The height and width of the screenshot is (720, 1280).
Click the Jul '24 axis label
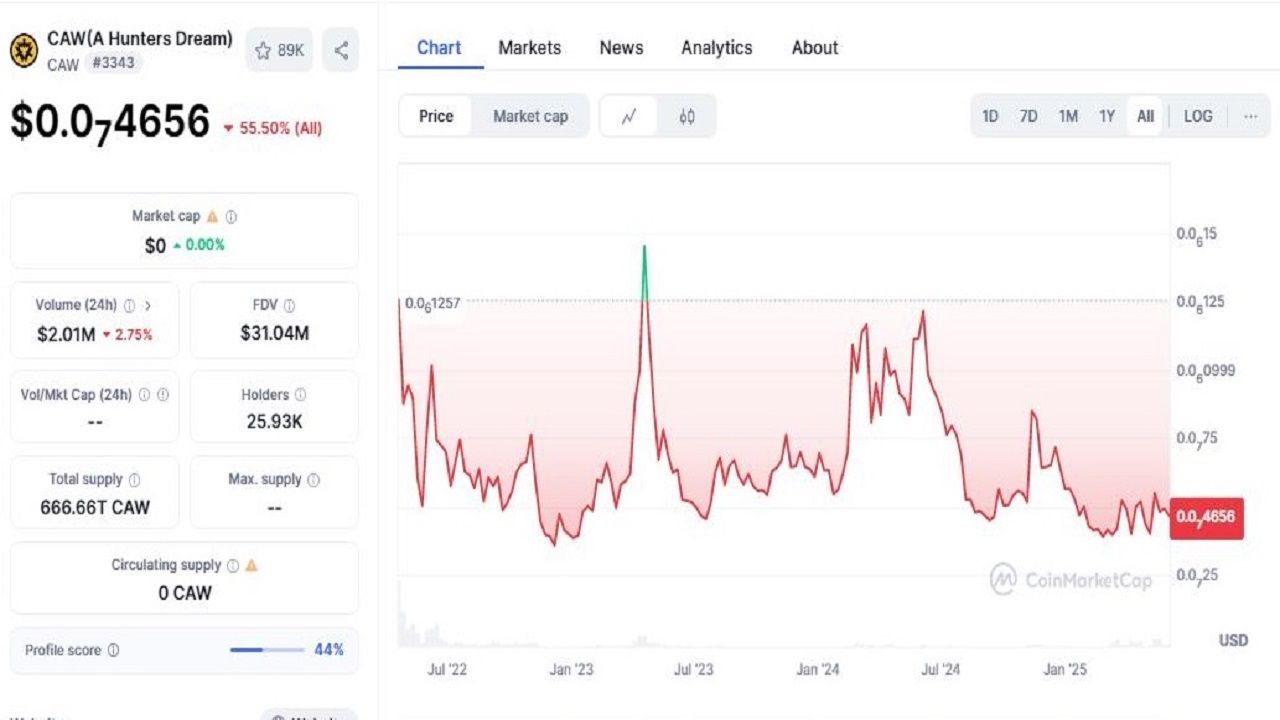tap(940, 669)
